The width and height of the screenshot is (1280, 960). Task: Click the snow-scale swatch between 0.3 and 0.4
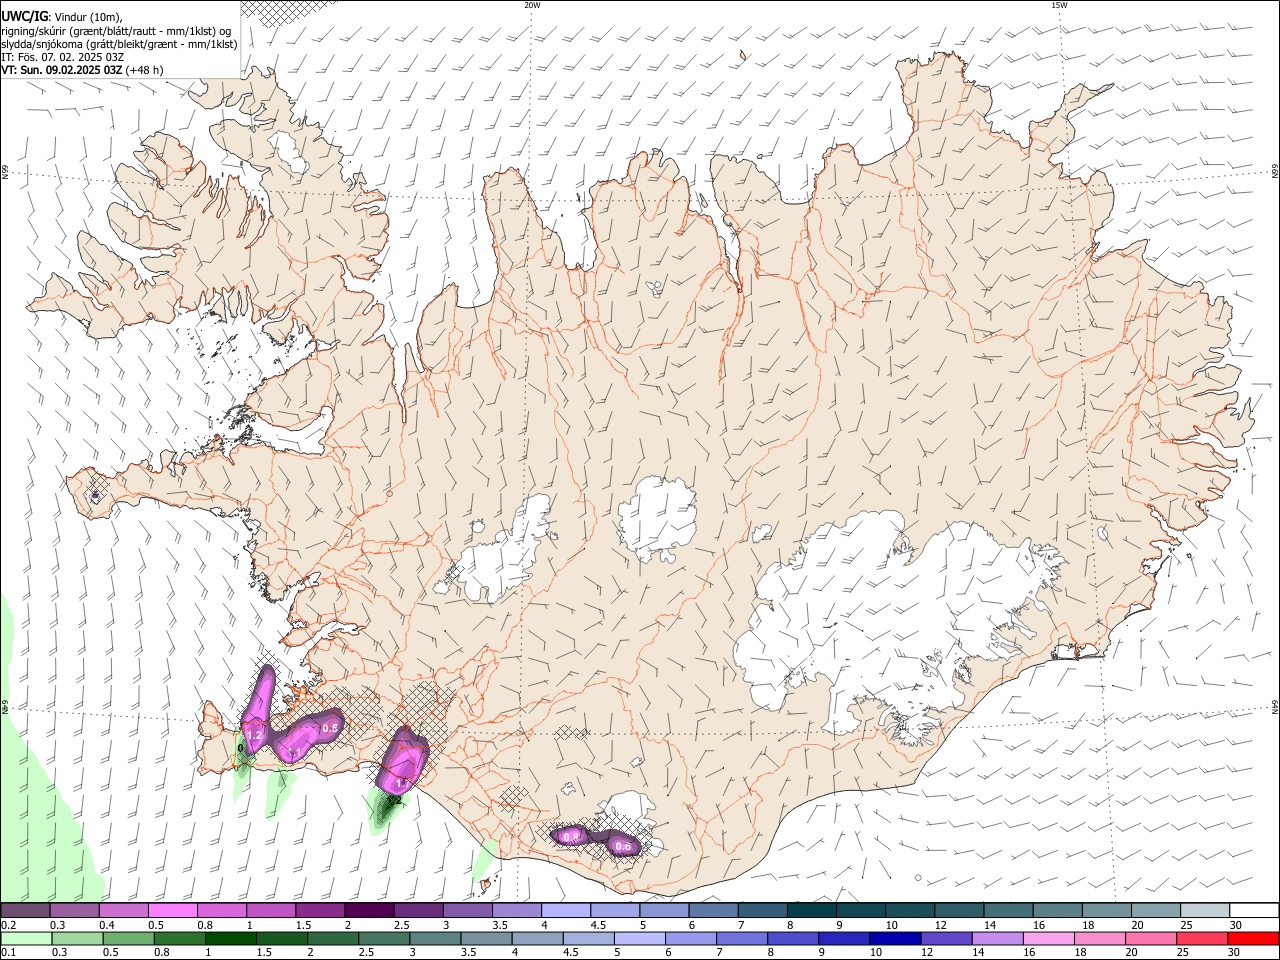coord(74,911)
